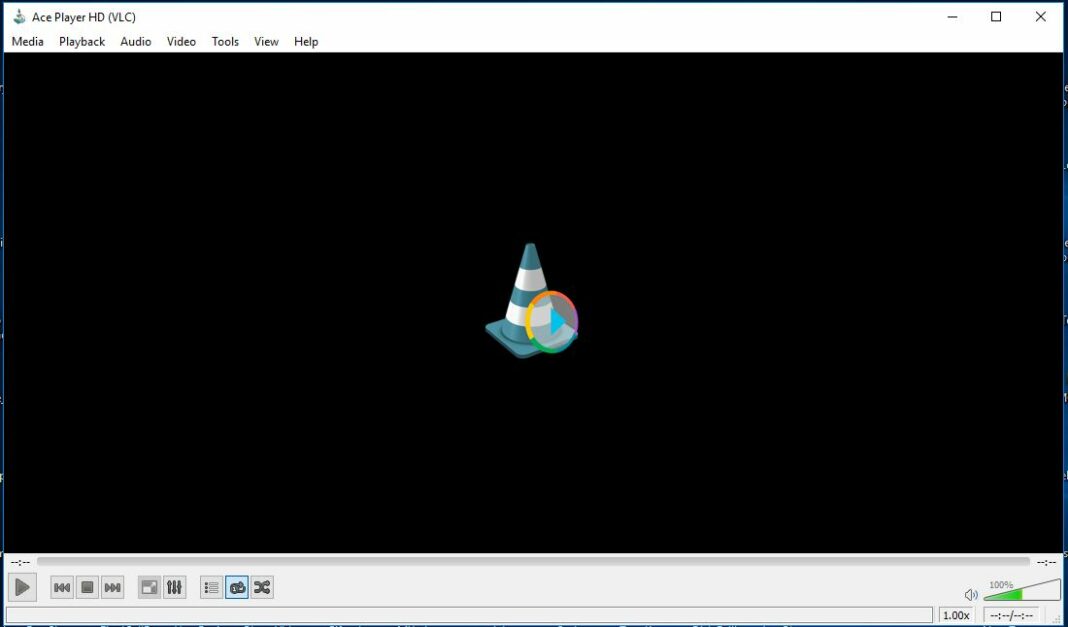This screenshot has height=627, width=1068.
Task: Toggle fullscreen video mode
Action: click(148, 587)
